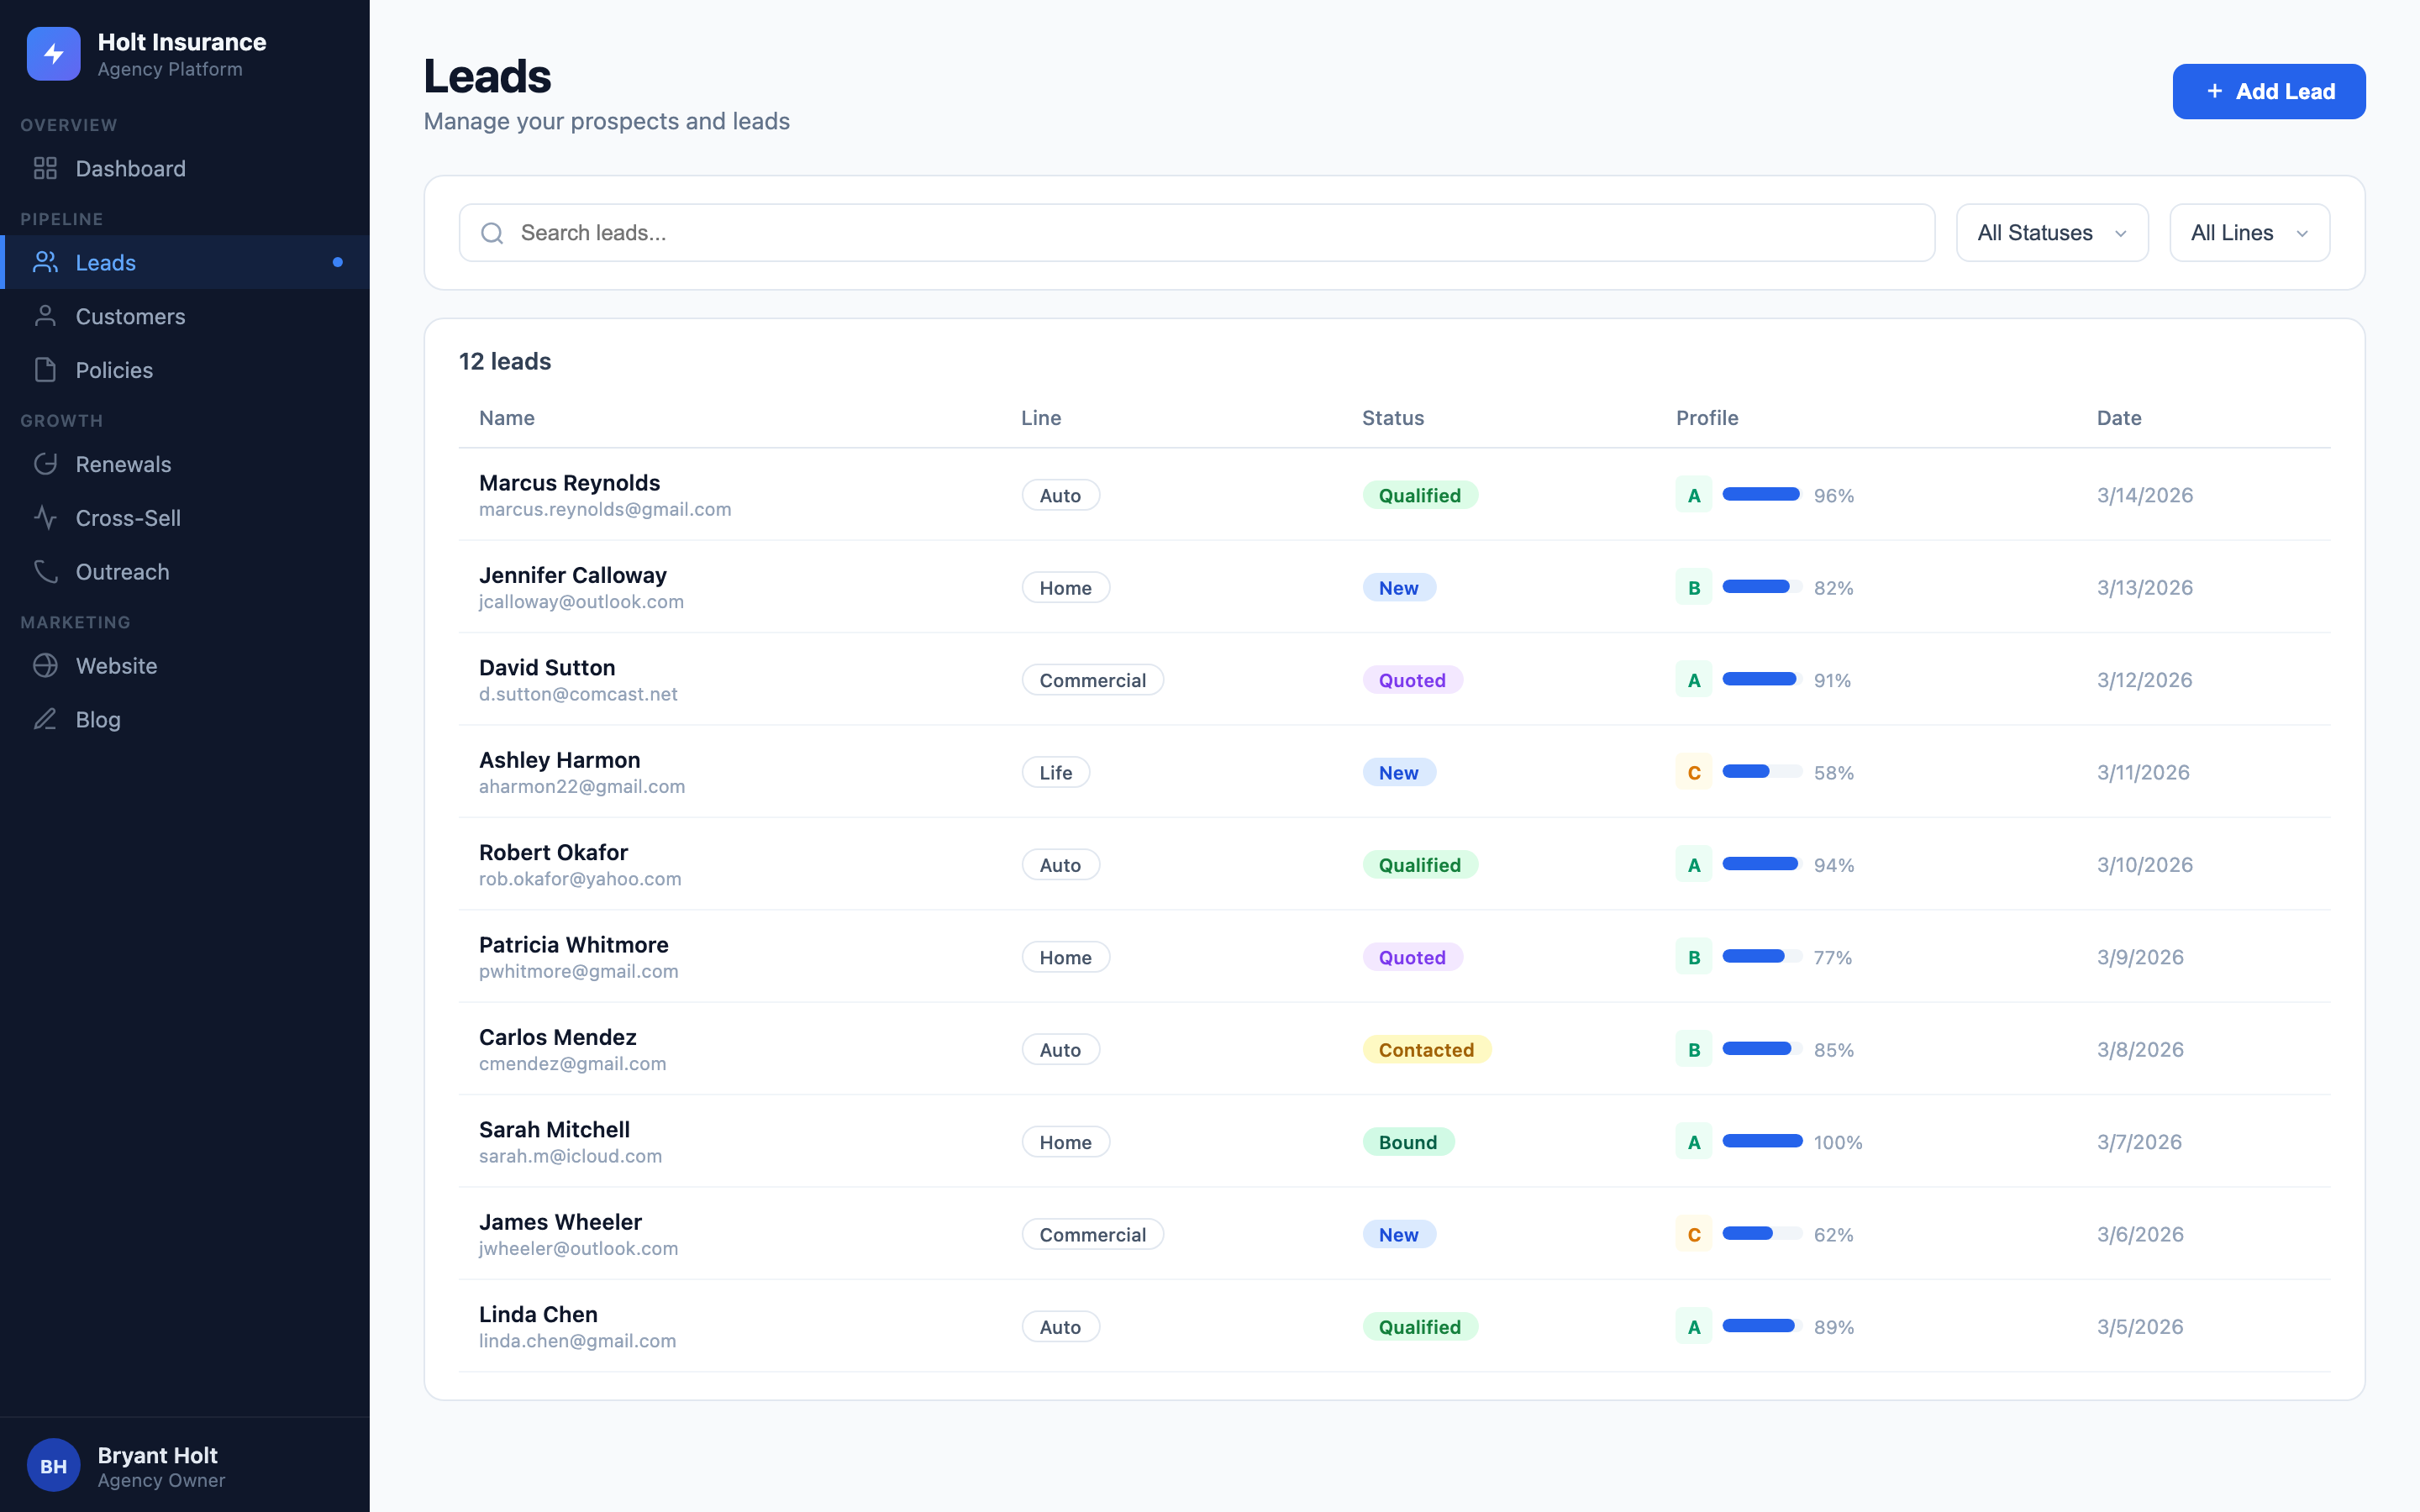2420x1512 pixels.
Task: Open Customers via the person icon
Action: coord(45,316)
